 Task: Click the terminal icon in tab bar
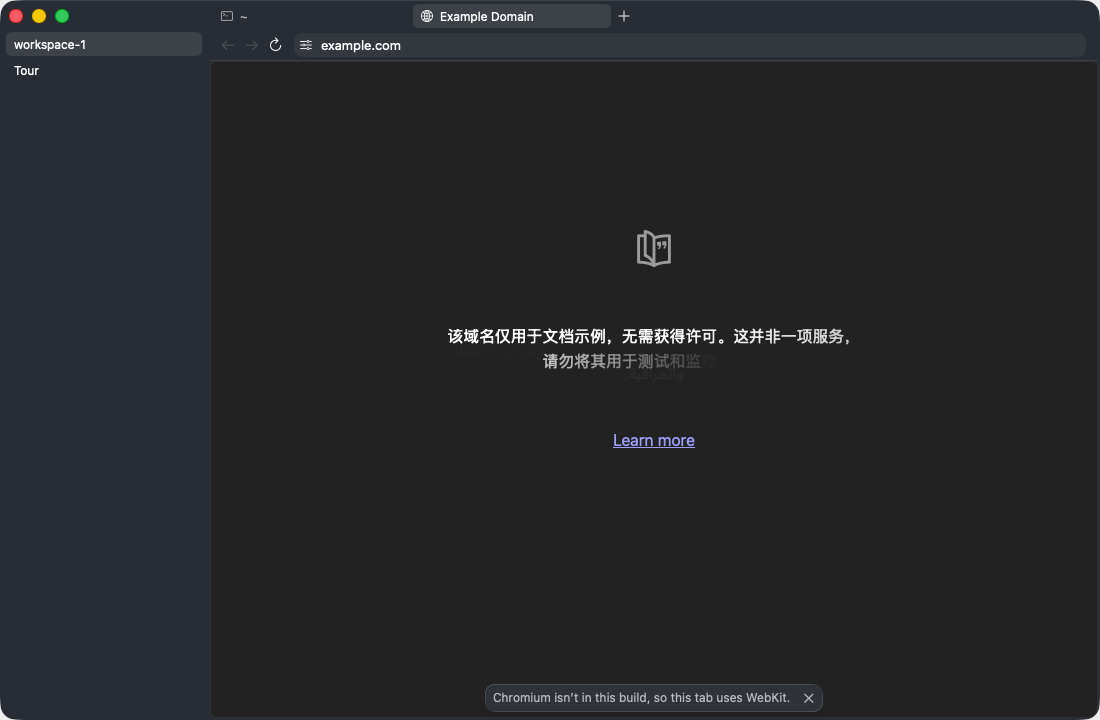point(227,16)
